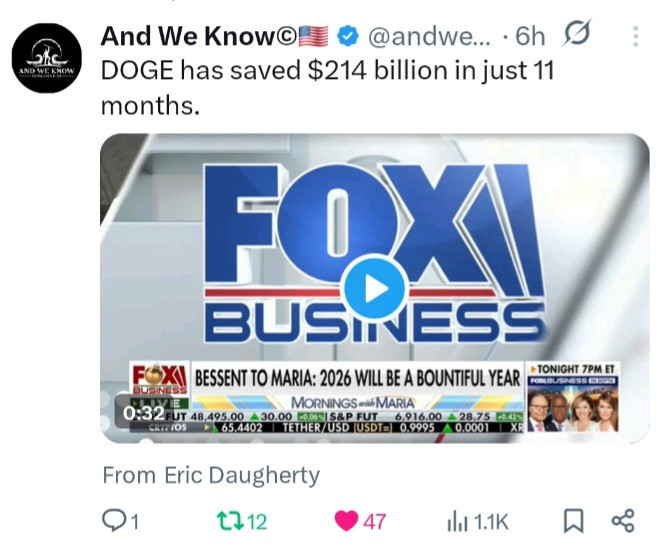Play the Fox Business video
Viewport: 661px width, 549px height.
pyautogui.click(x=374, y=289)
